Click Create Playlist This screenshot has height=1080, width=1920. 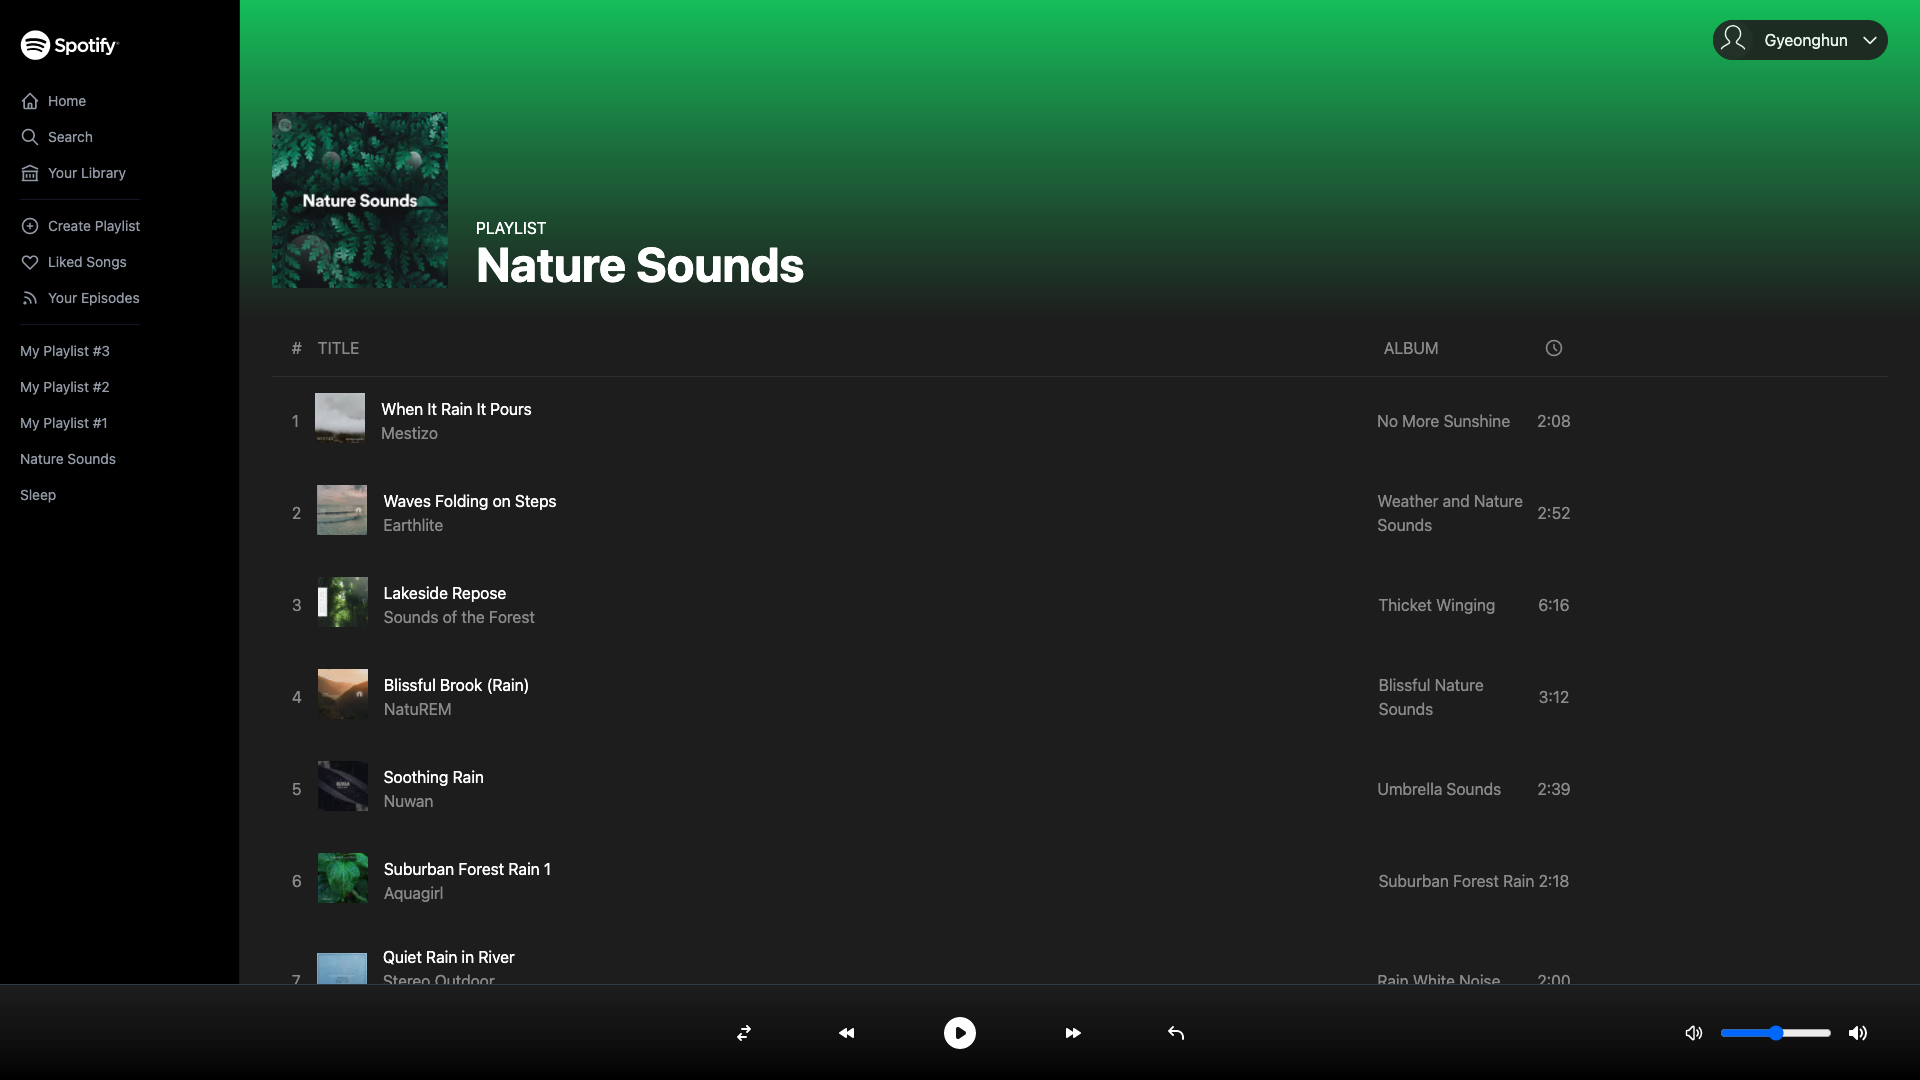tap(80, 226)
